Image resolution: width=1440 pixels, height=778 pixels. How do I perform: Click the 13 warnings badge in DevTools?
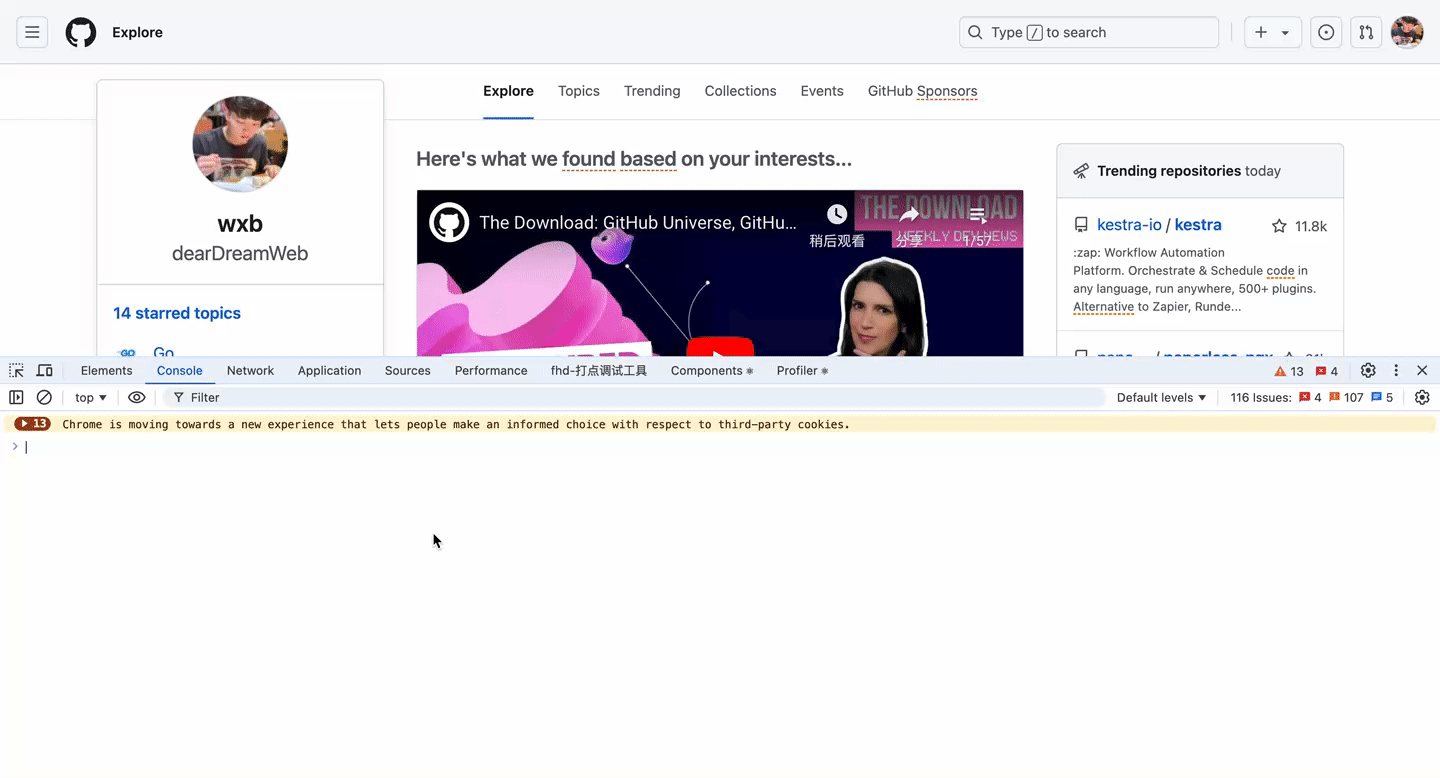point(1289,371)
